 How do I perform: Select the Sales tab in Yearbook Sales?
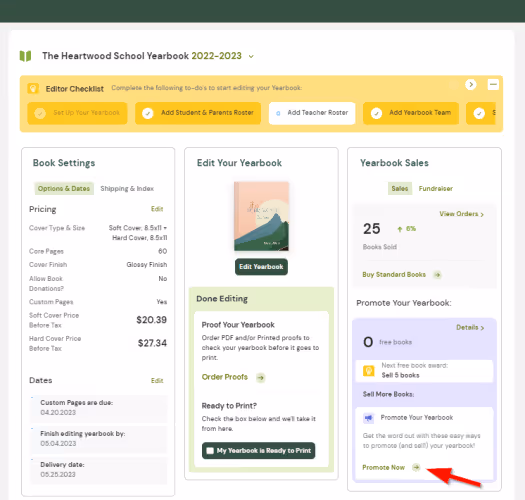[x=400, y=189]
